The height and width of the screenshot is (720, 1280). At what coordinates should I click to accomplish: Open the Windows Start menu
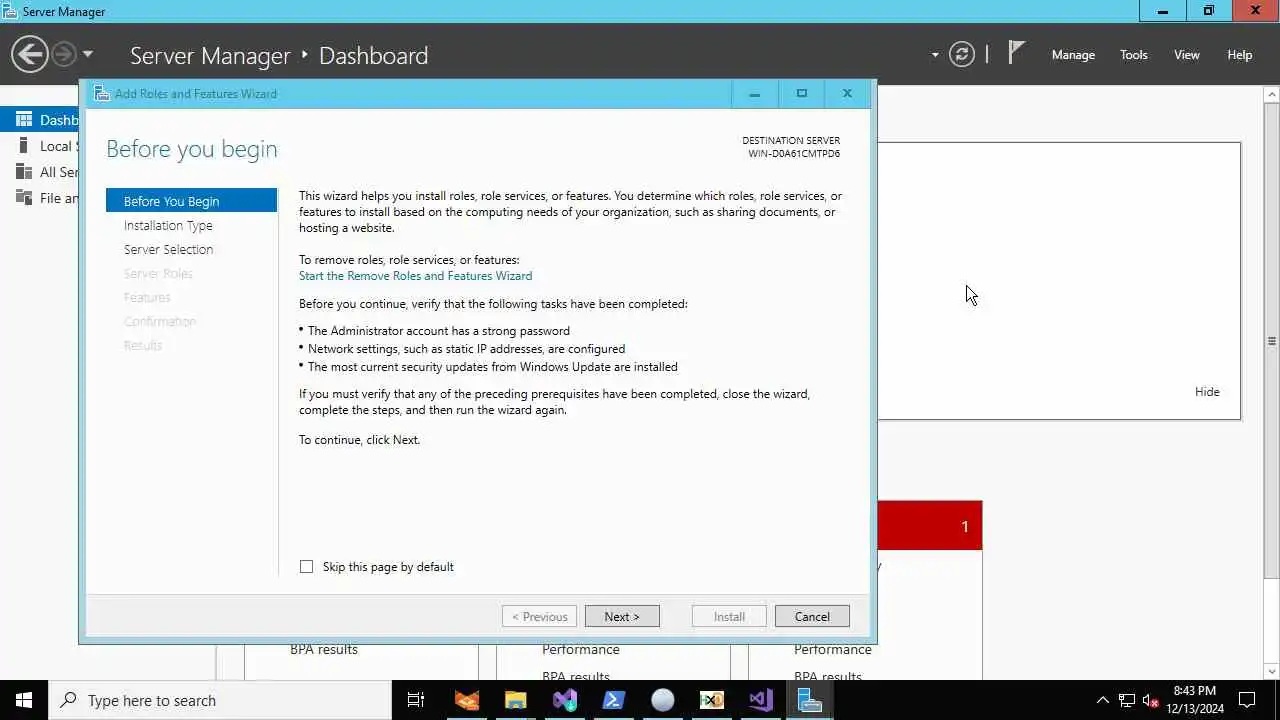click(24, 700)
